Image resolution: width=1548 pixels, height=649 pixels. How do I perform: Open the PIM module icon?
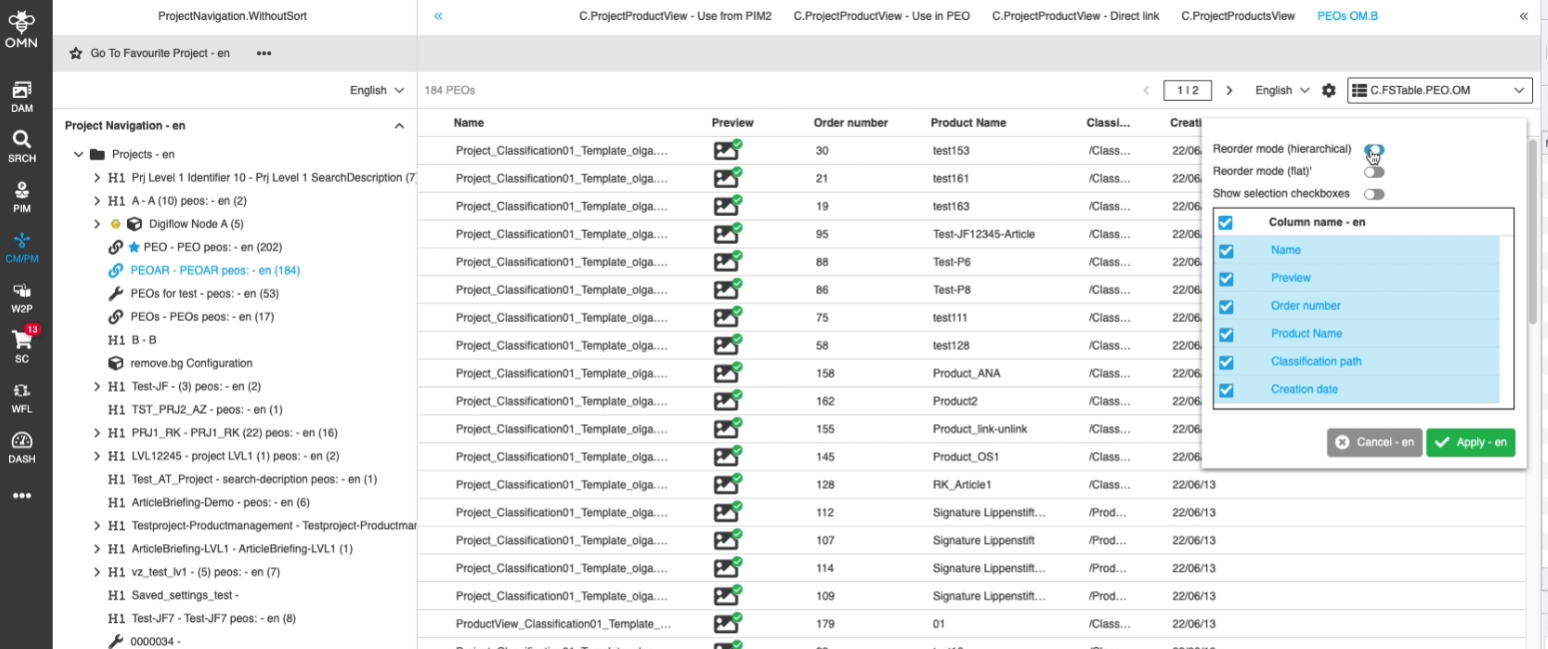pos(22,196)
